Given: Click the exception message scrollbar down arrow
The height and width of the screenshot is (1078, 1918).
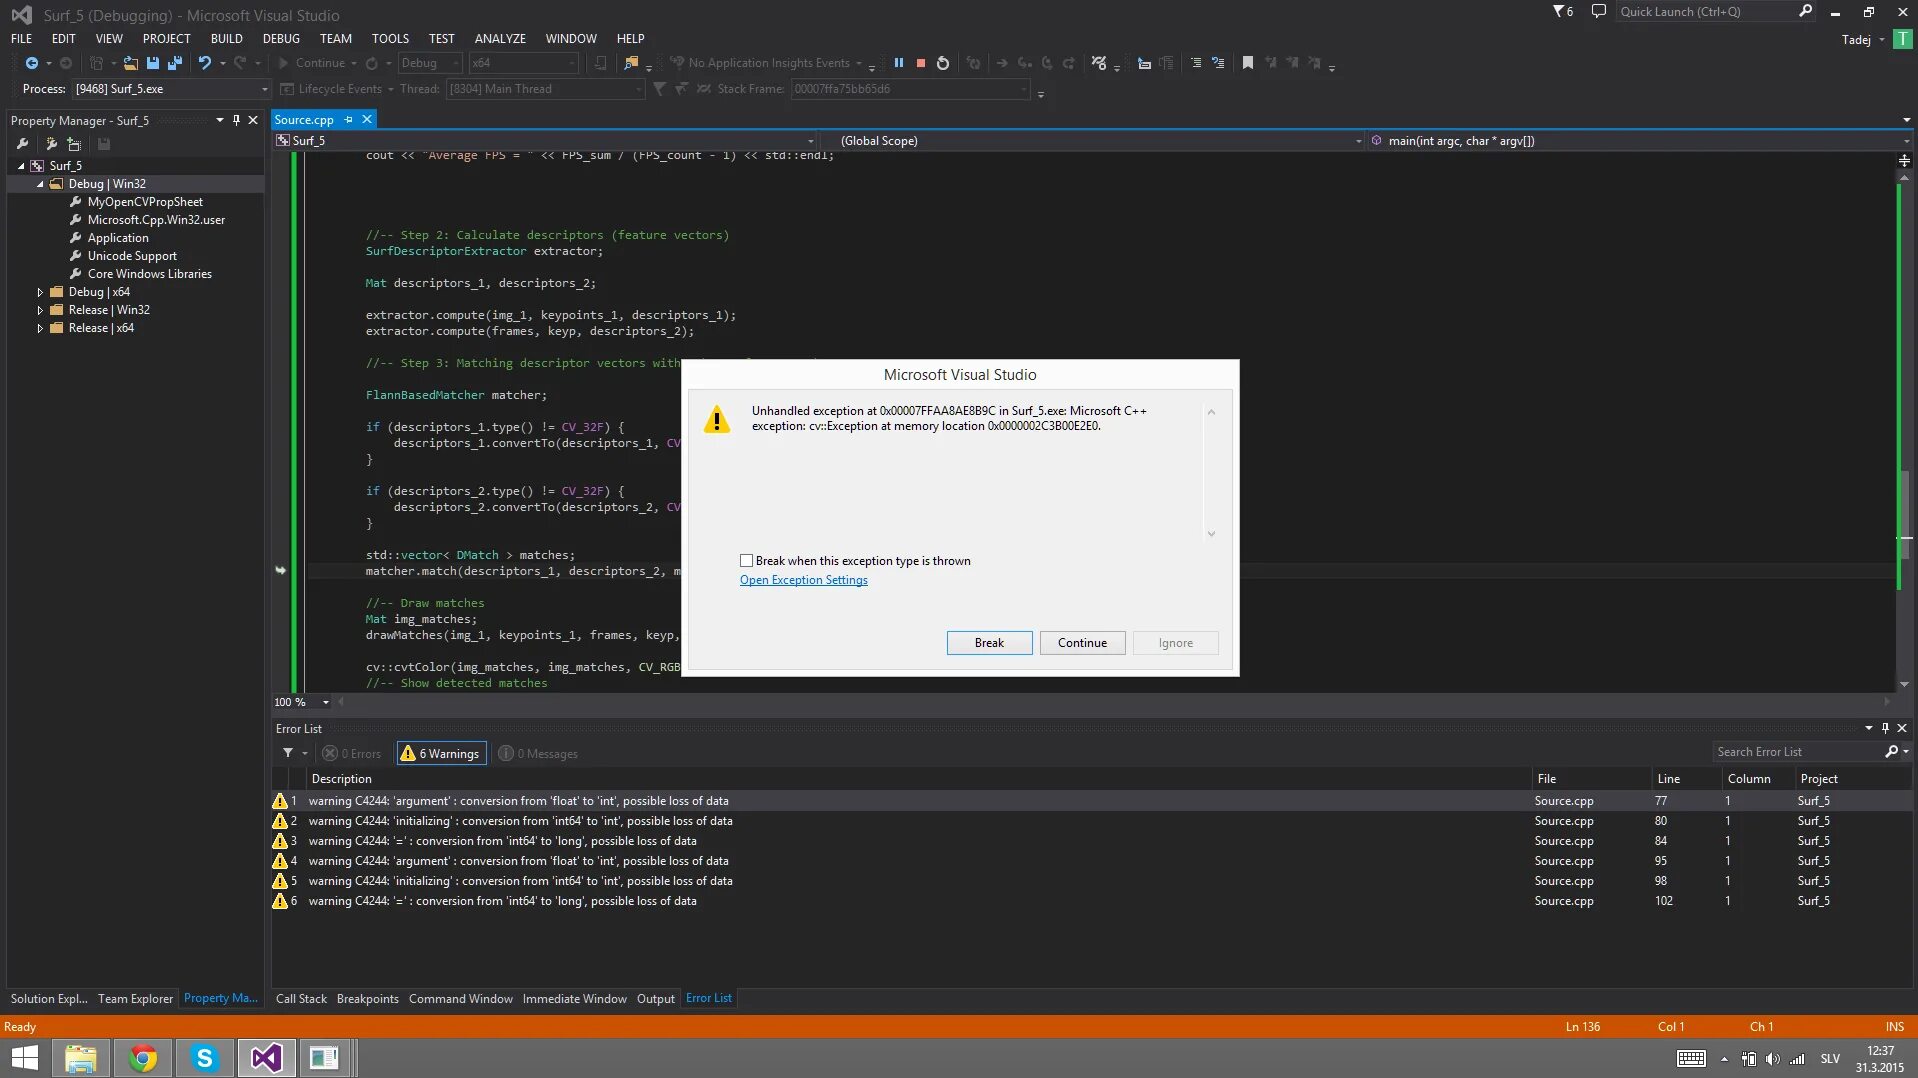Looking at the screenshot, I should pyautogui.click(x=1211, y=534).
